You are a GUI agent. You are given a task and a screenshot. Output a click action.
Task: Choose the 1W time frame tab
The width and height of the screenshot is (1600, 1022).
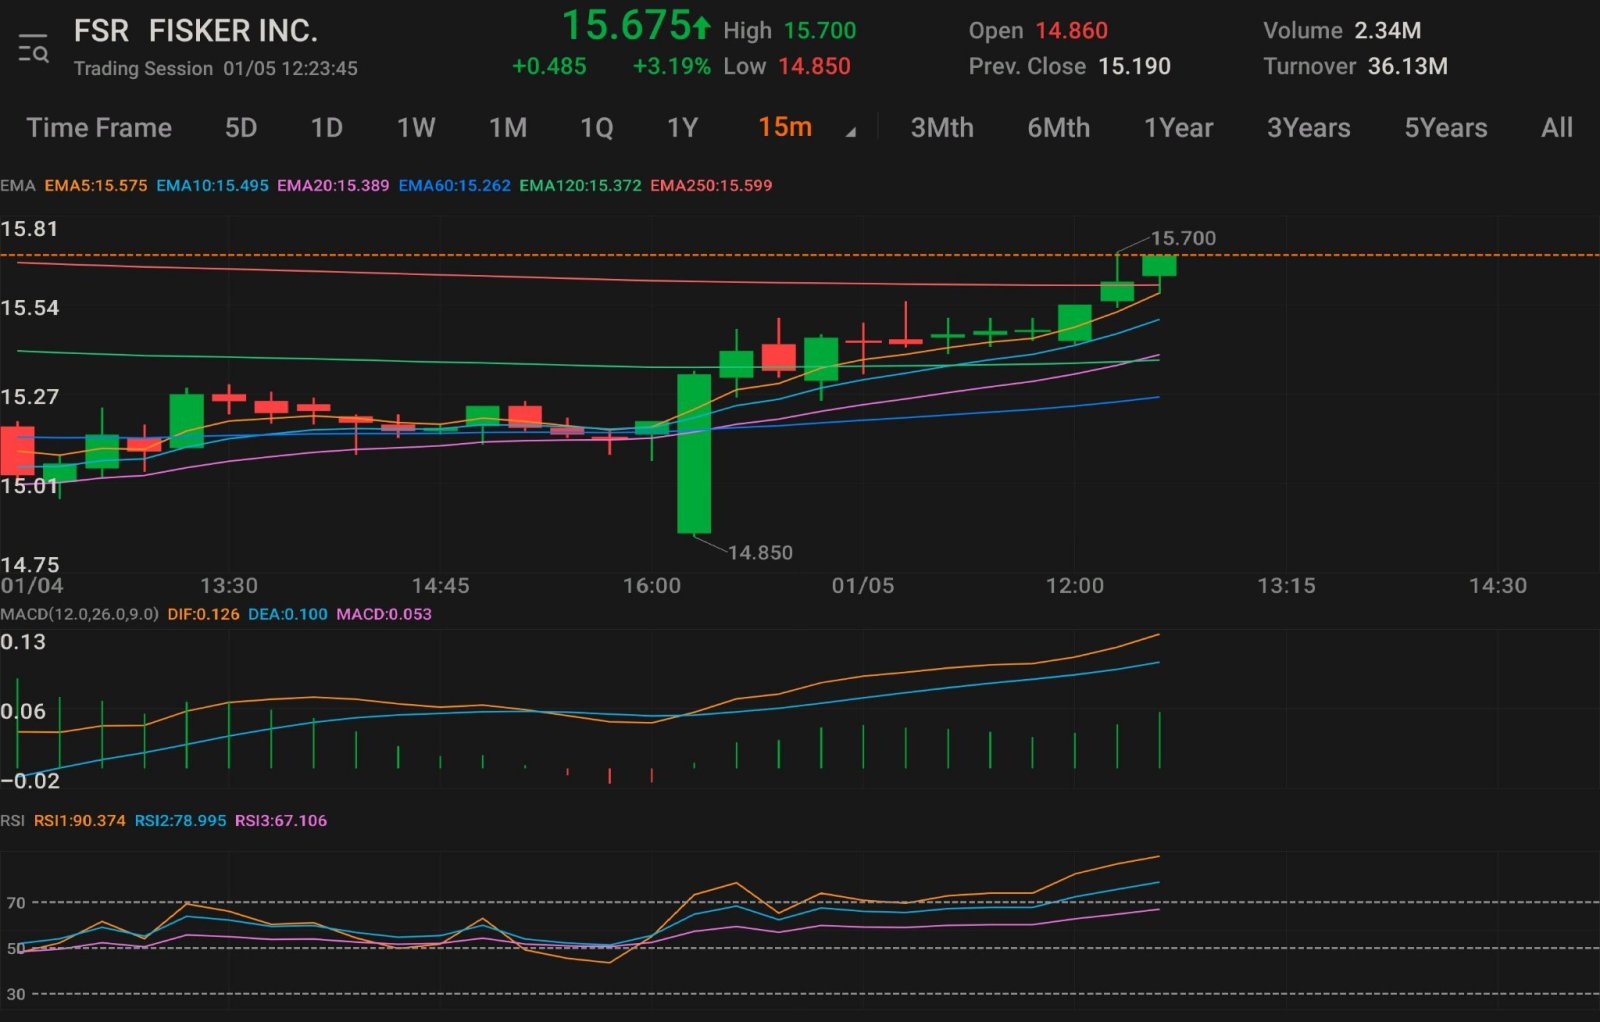click(416, 128)
